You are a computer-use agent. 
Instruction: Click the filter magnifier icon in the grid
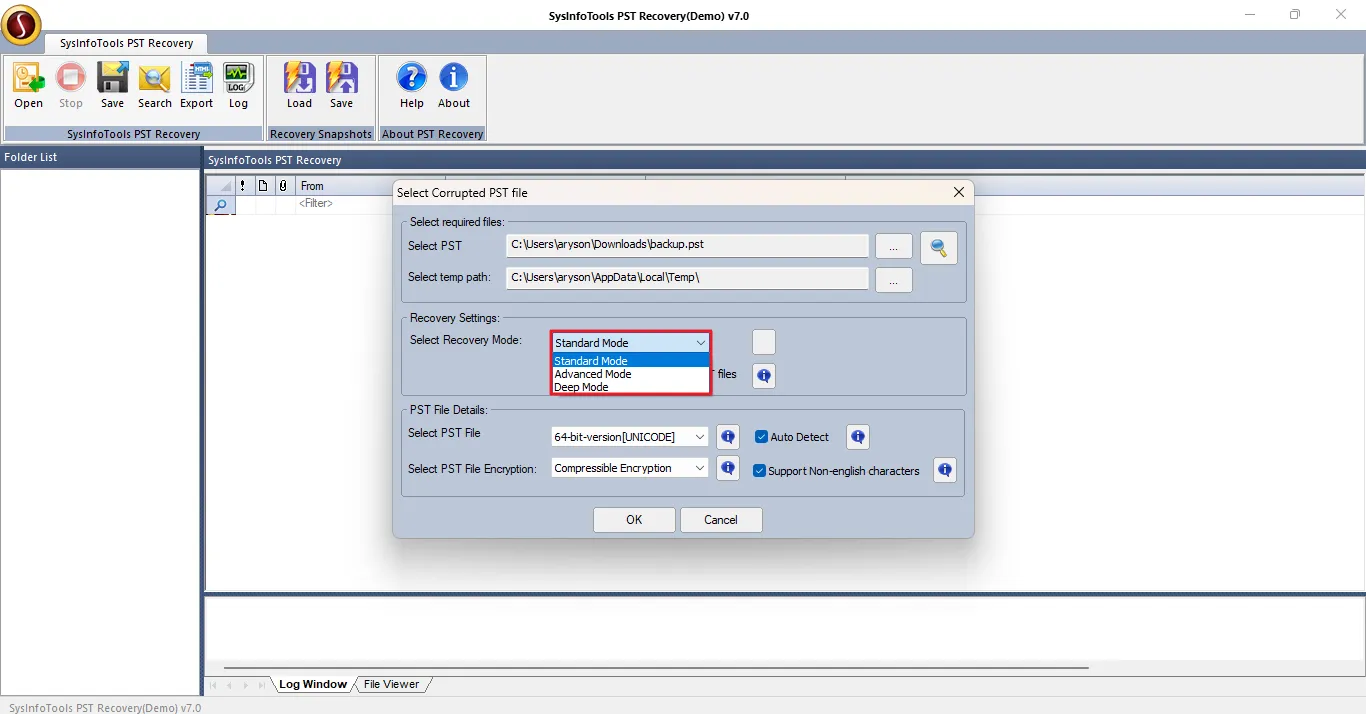(x=221, y=204)
